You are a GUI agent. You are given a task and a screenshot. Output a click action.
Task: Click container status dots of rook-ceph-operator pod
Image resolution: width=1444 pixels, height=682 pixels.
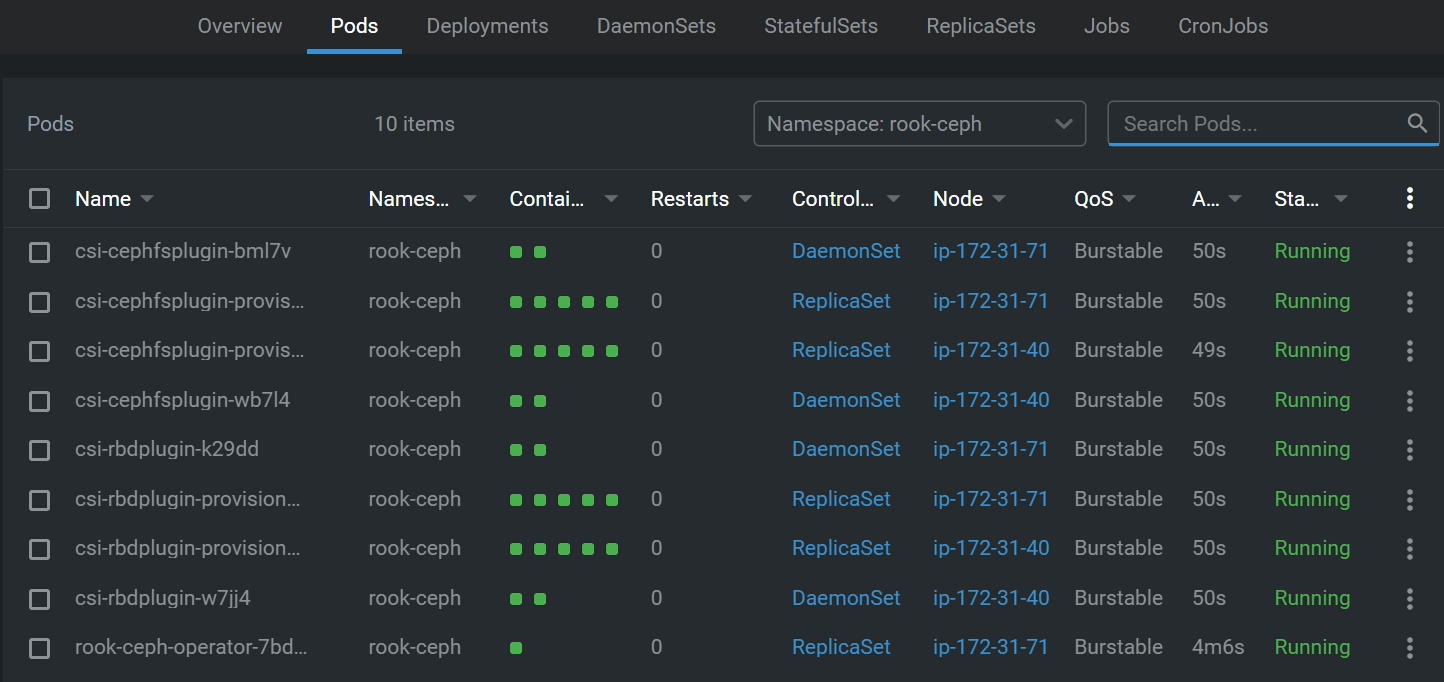516,648
